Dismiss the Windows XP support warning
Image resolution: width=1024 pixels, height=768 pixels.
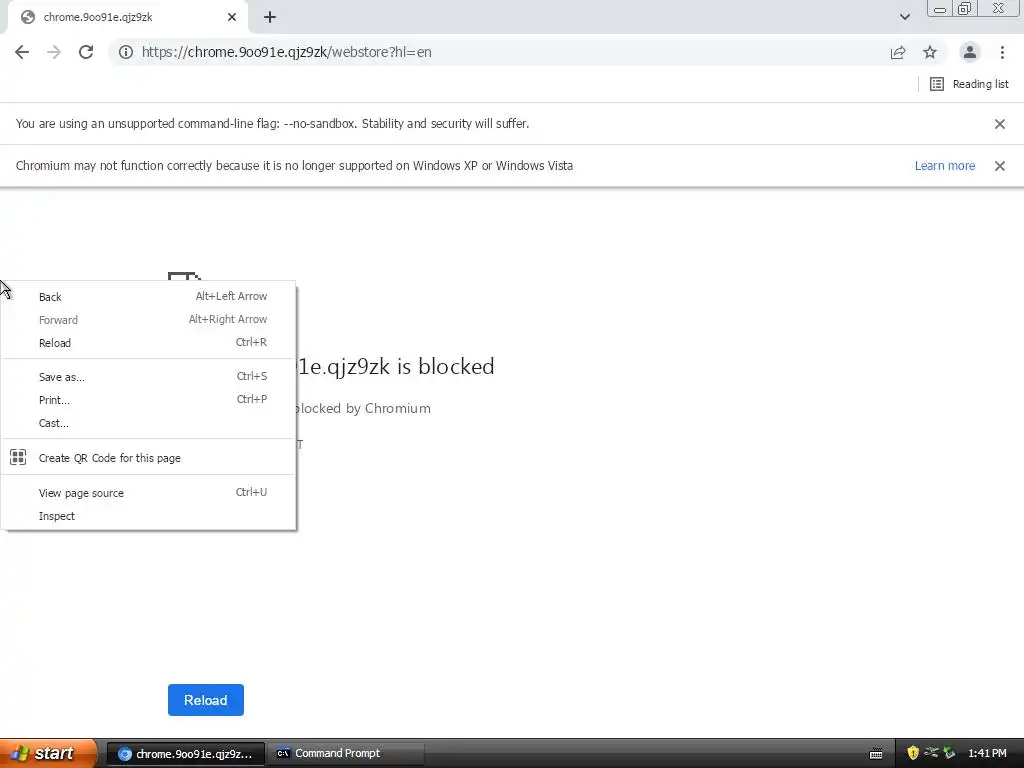pos(999,166)
